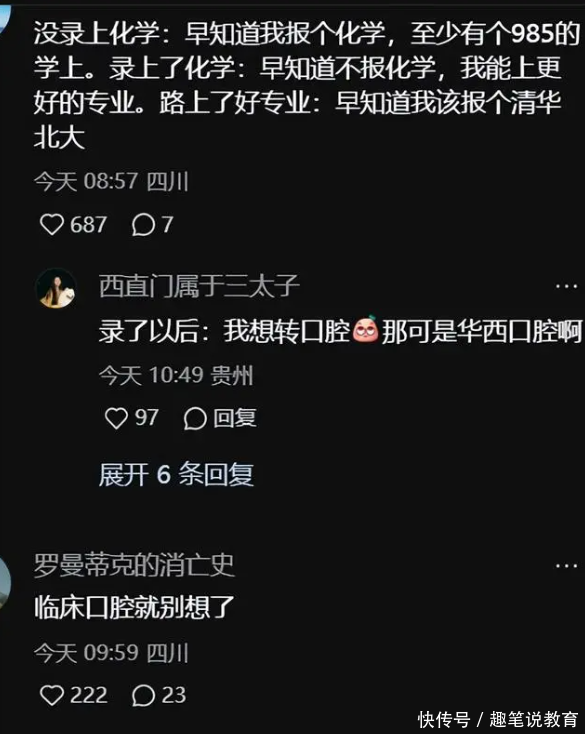Viewport: 585px width, 734px height.
Task: Click timestamp 今天 10:49 贵州
Action: point(176,375)
